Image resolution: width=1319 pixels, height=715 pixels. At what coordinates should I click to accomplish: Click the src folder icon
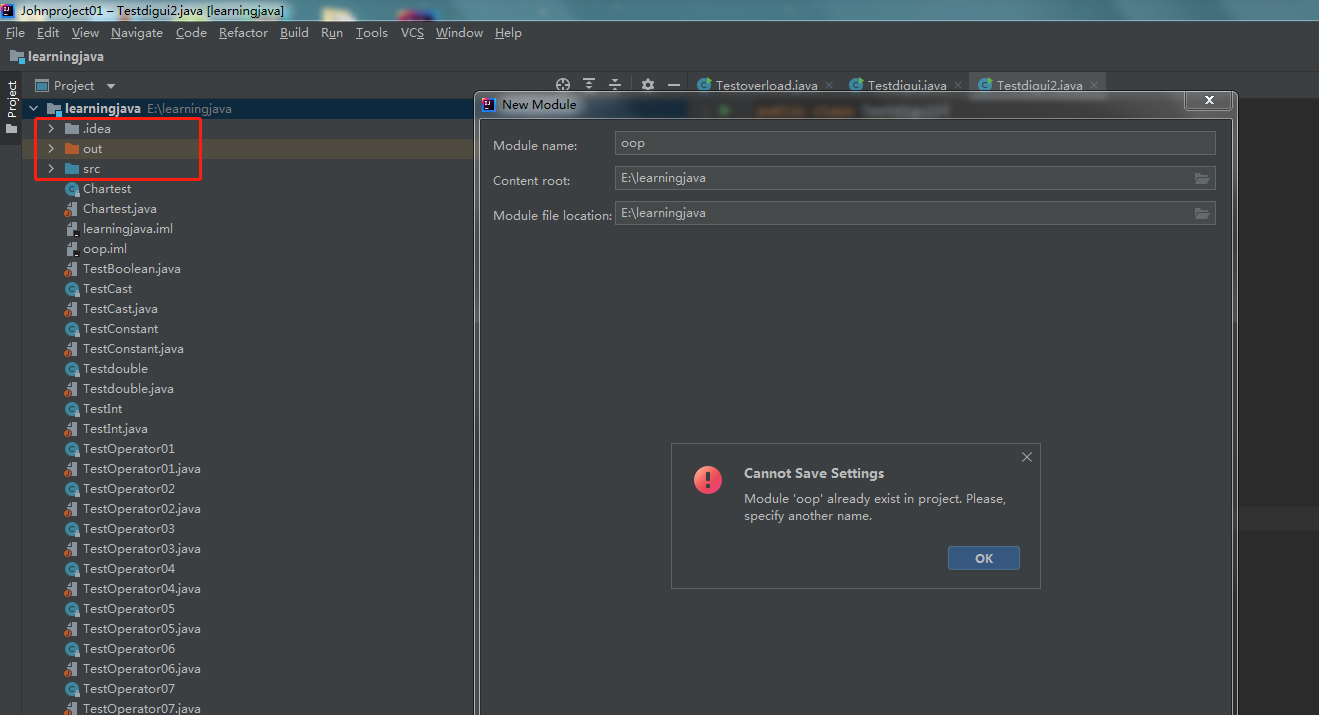(x=72, y=169)
